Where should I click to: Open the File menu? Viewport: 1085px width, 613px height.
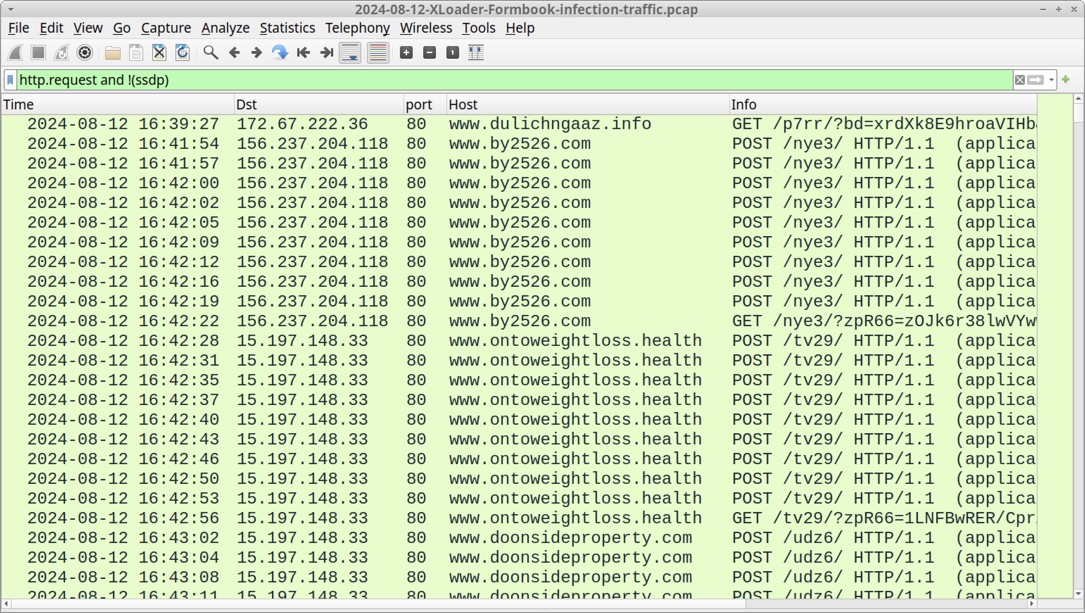click(19, 28)
